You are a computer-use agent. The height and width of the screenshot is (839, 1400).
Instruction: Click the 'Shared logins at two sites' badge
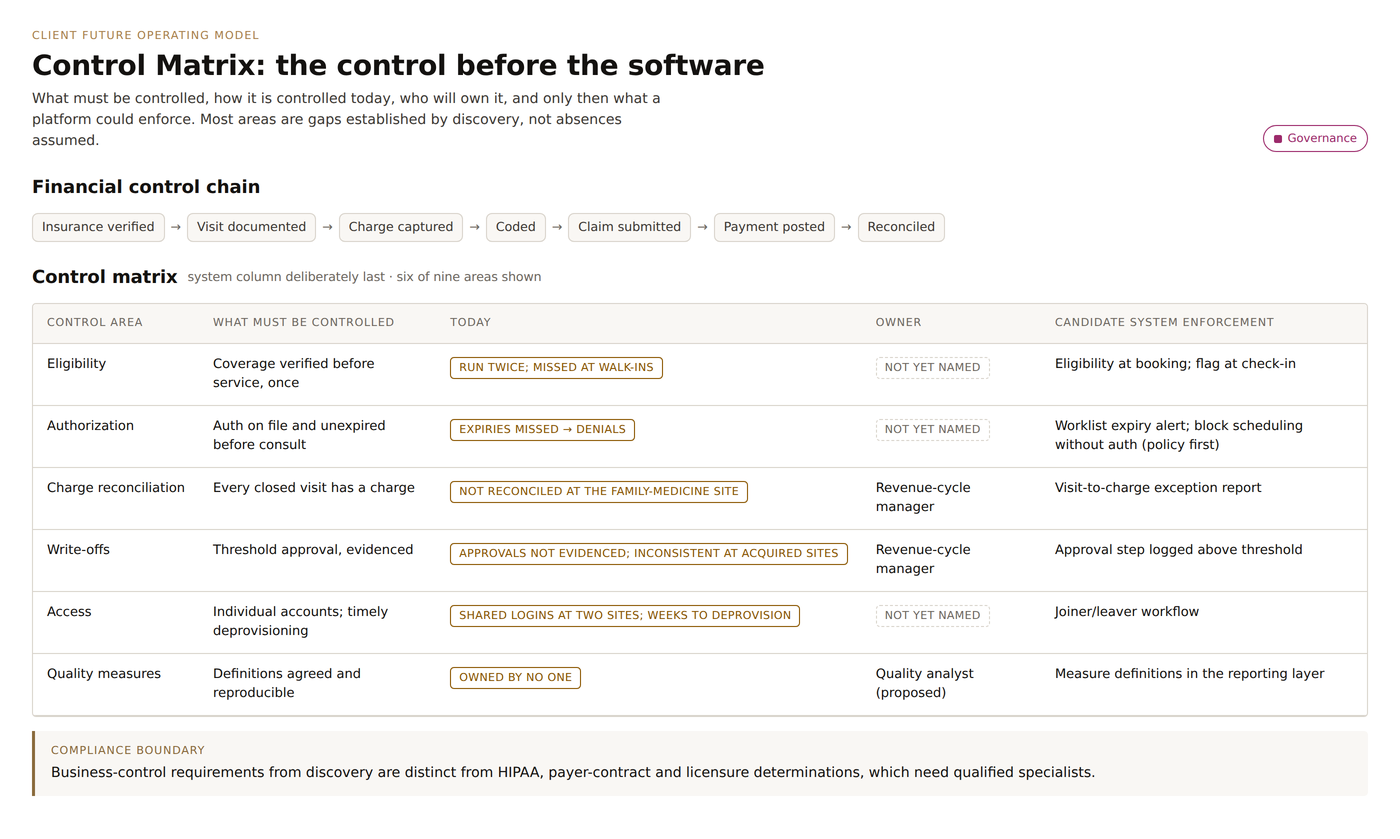pyautogui.click(x=625, y=616)
